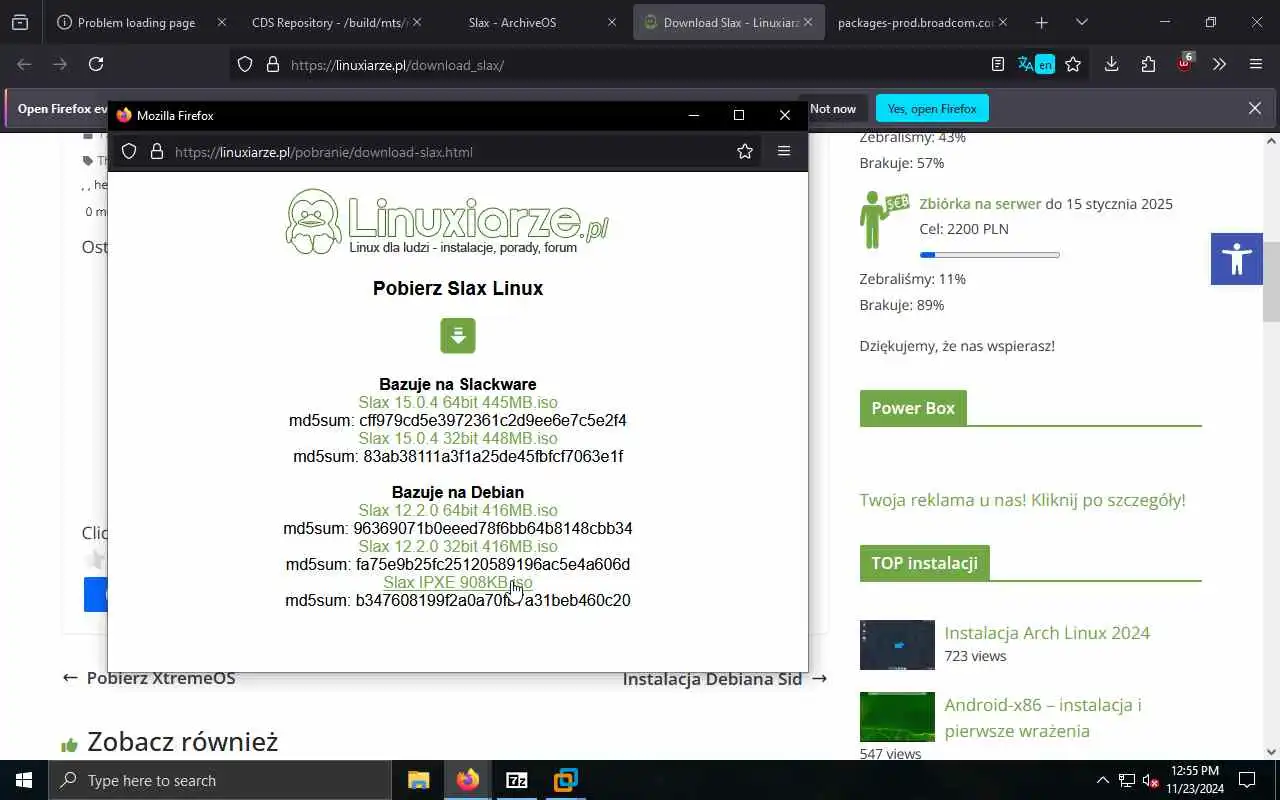Click the Linuxiarze.pl logo in popup
The width and height of the screenshot is (1280, 800).
pos(447,221)
